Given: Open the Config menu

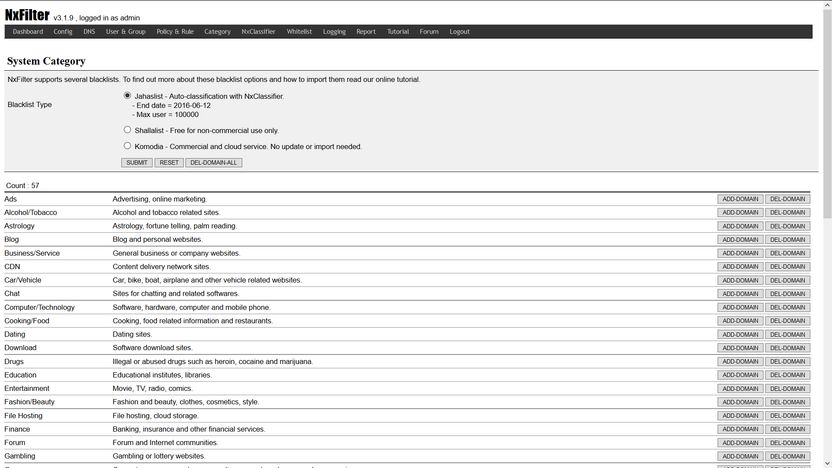Looking at the screenshot, I should tap(63, 32).
